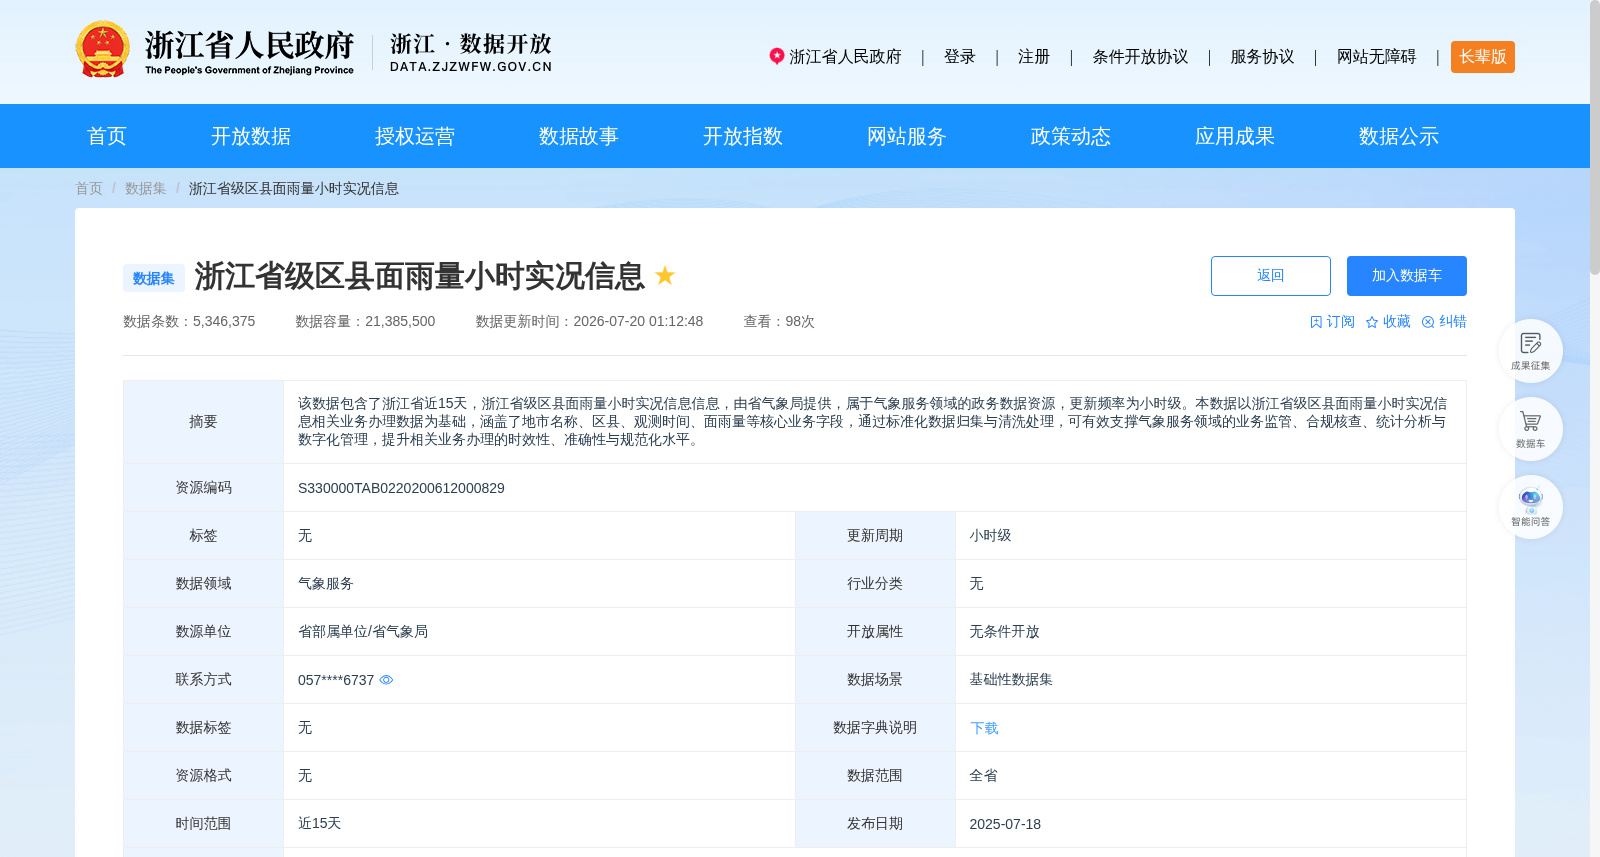This screenshot has height=857, width=1600.
Task: Click resource code S330000TAB0220200612000829
Action: click(401, 488)
